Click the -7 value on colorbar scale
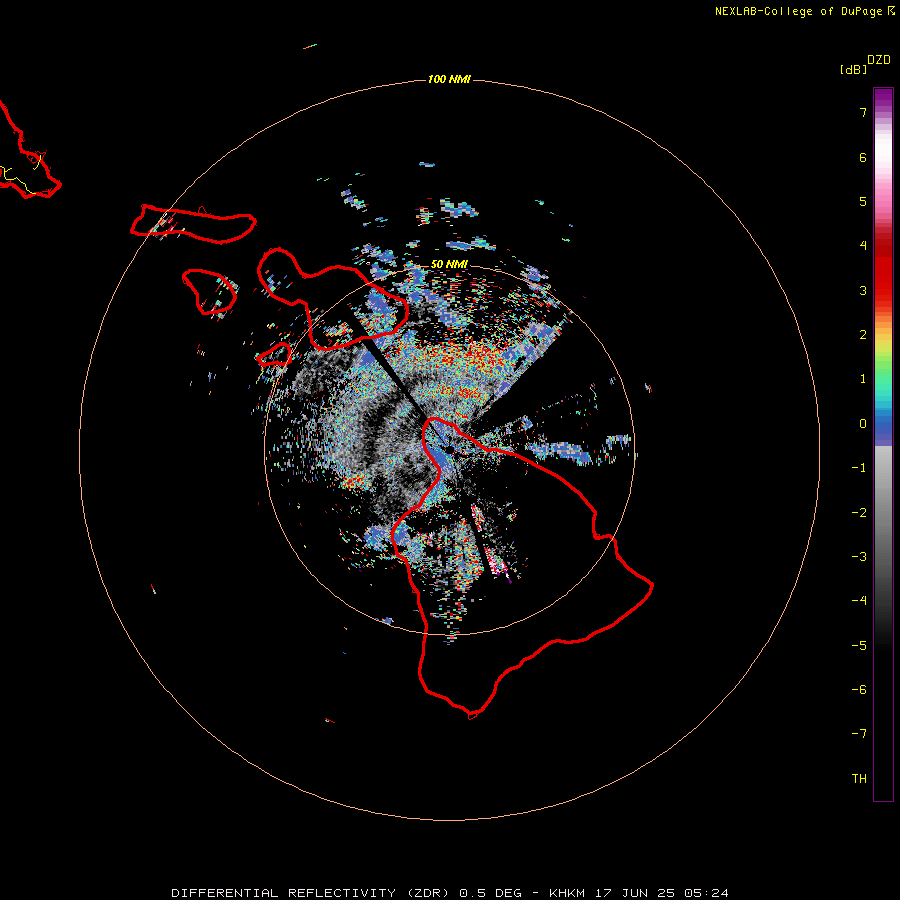The height and width of the screenshot is (900, 900). (859, 734)
